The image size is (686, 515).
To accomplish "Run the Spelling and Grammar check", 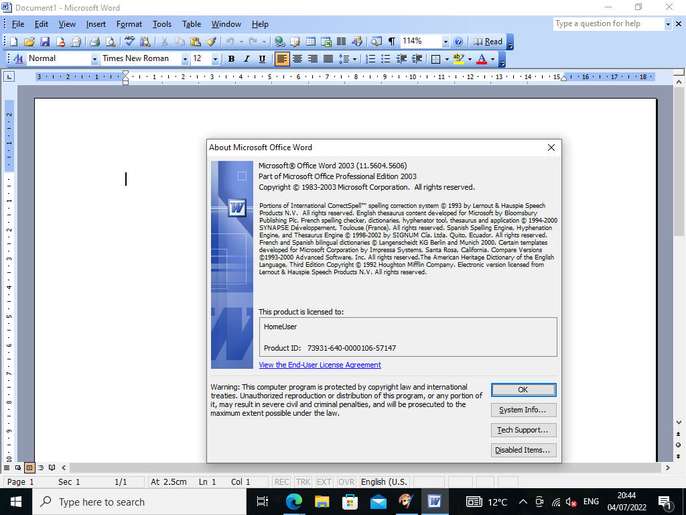I will [129, 42].
